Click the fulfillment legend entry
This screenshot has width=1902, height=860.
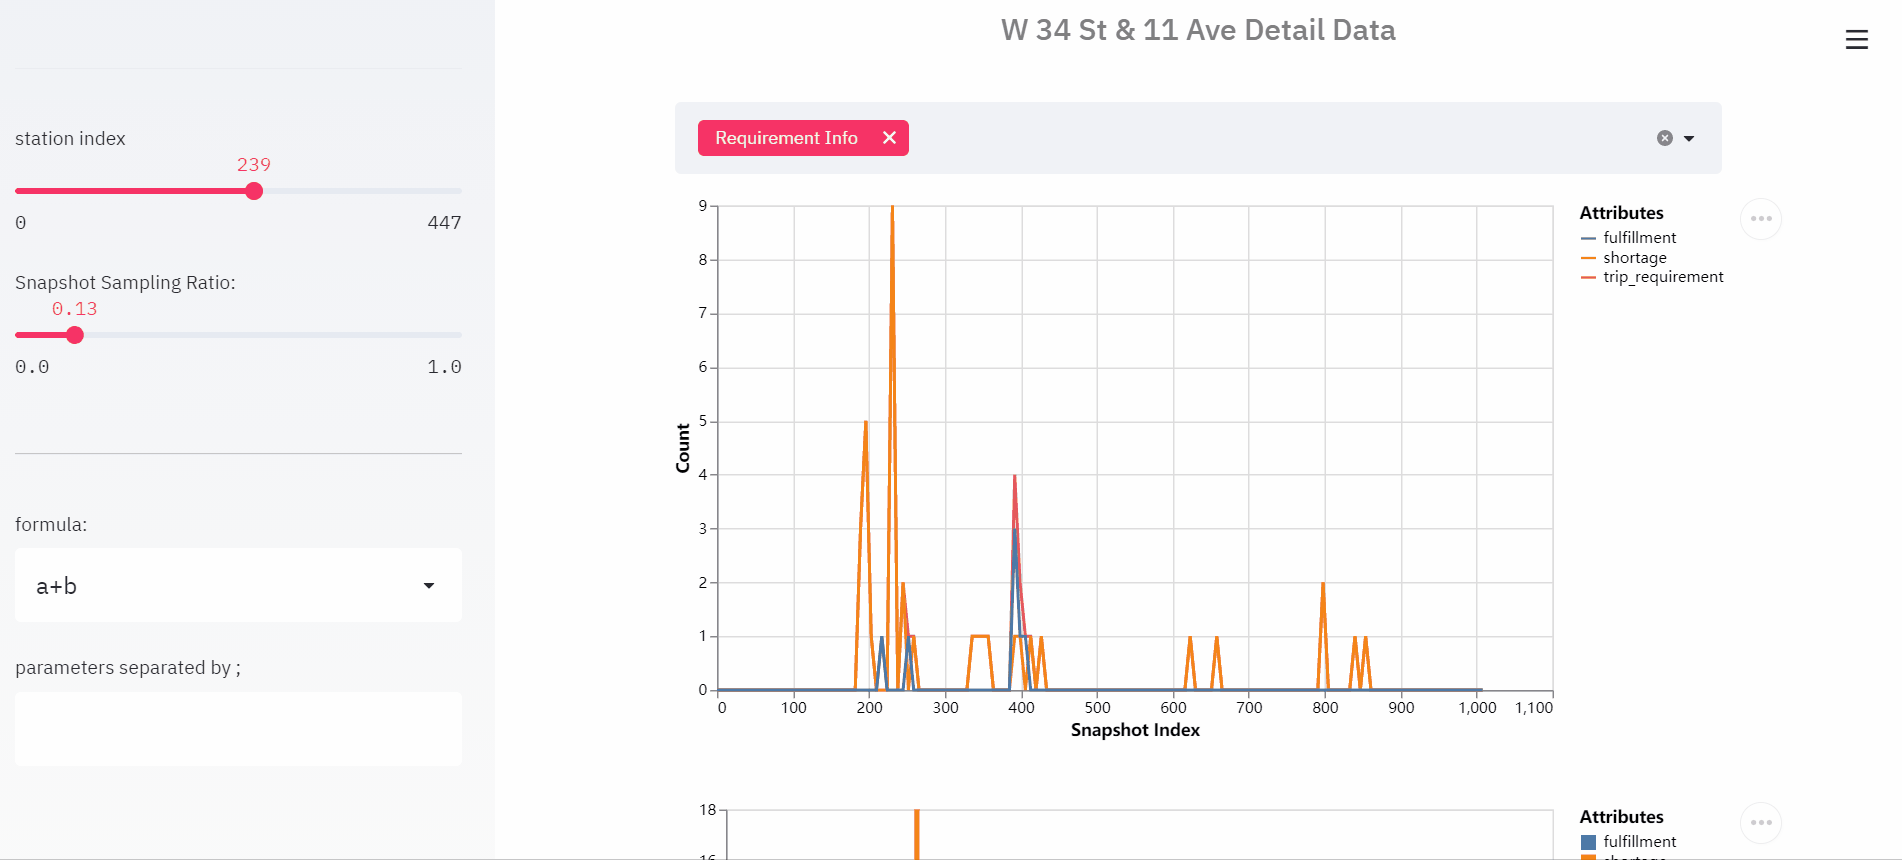pos(1628,238)
